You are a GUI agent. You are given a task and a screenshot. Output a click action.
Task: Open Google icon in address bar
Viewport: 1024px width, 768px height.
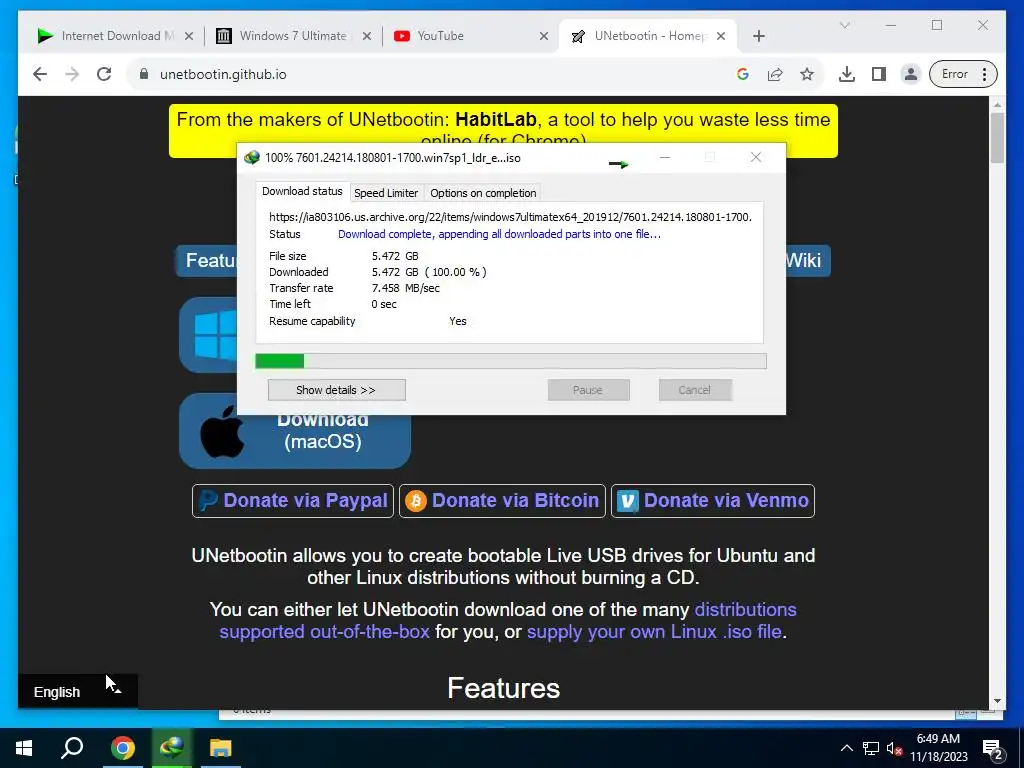click(743, 74)
